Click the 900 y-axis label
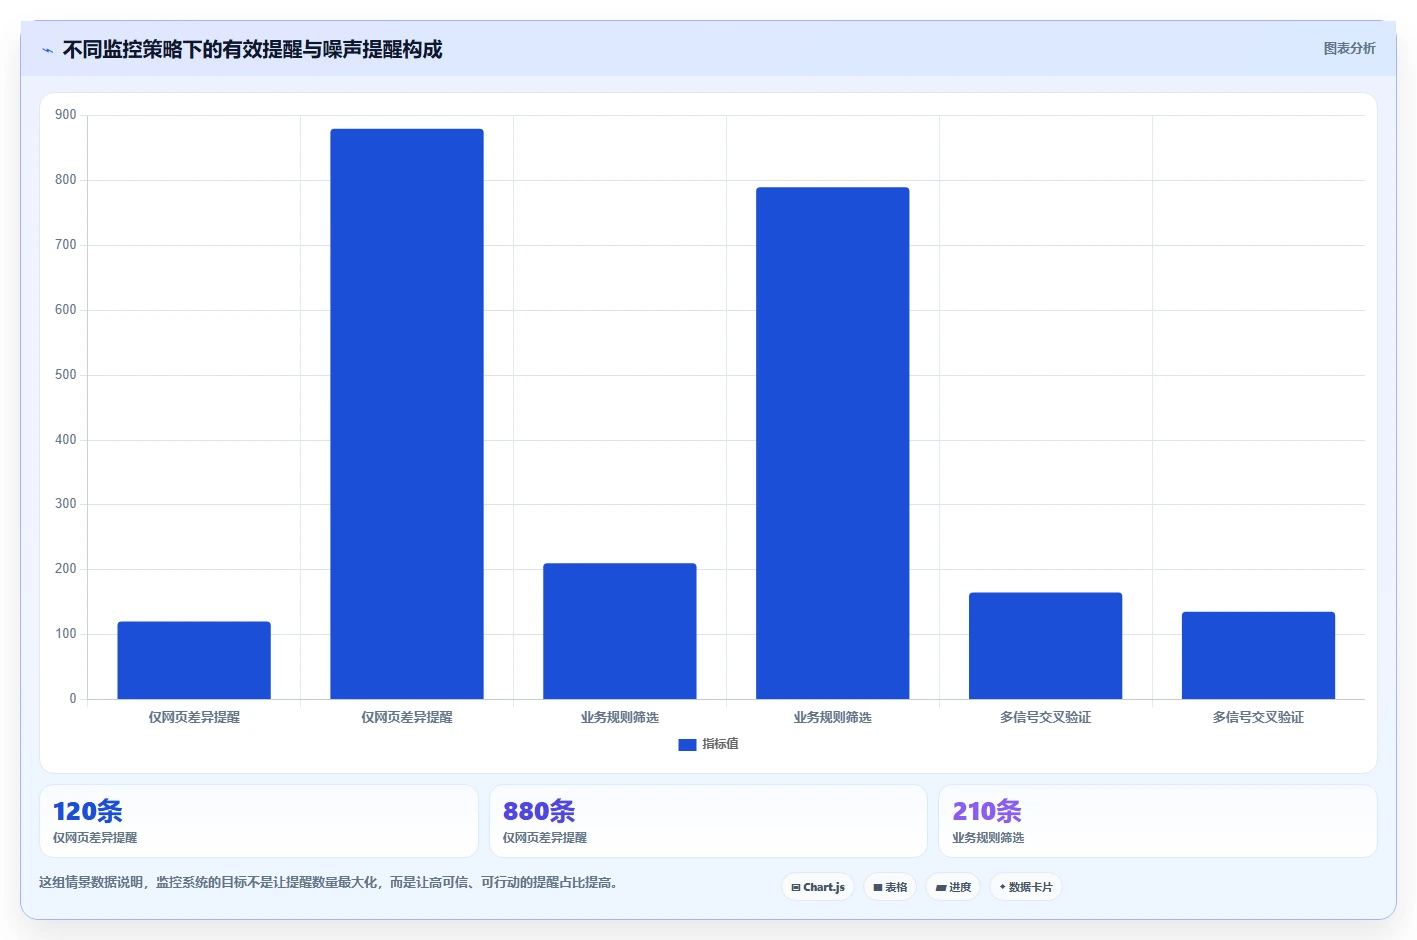This screenshot has height=940, width=1417. pos(66,115)
